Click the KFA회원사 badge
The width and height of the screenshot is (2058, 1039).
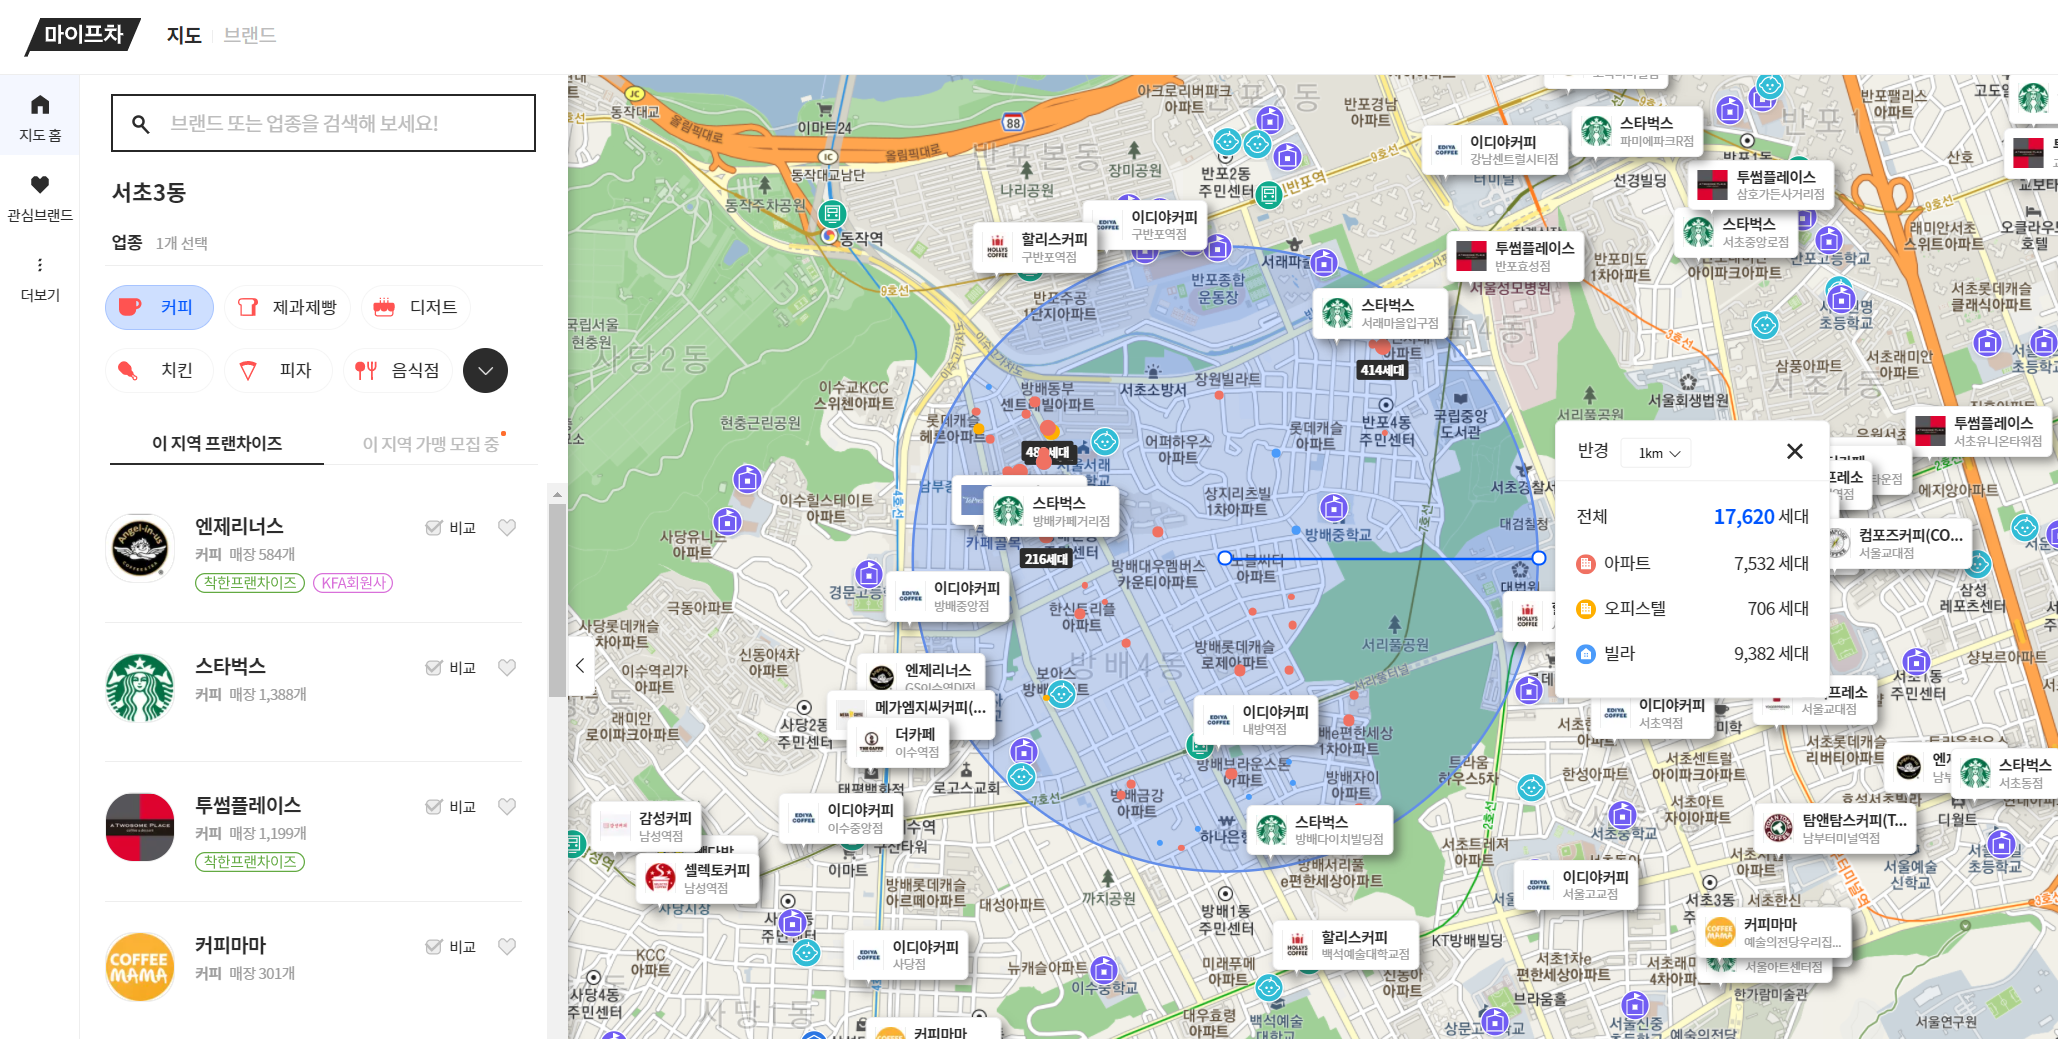[x=353, y=583]
